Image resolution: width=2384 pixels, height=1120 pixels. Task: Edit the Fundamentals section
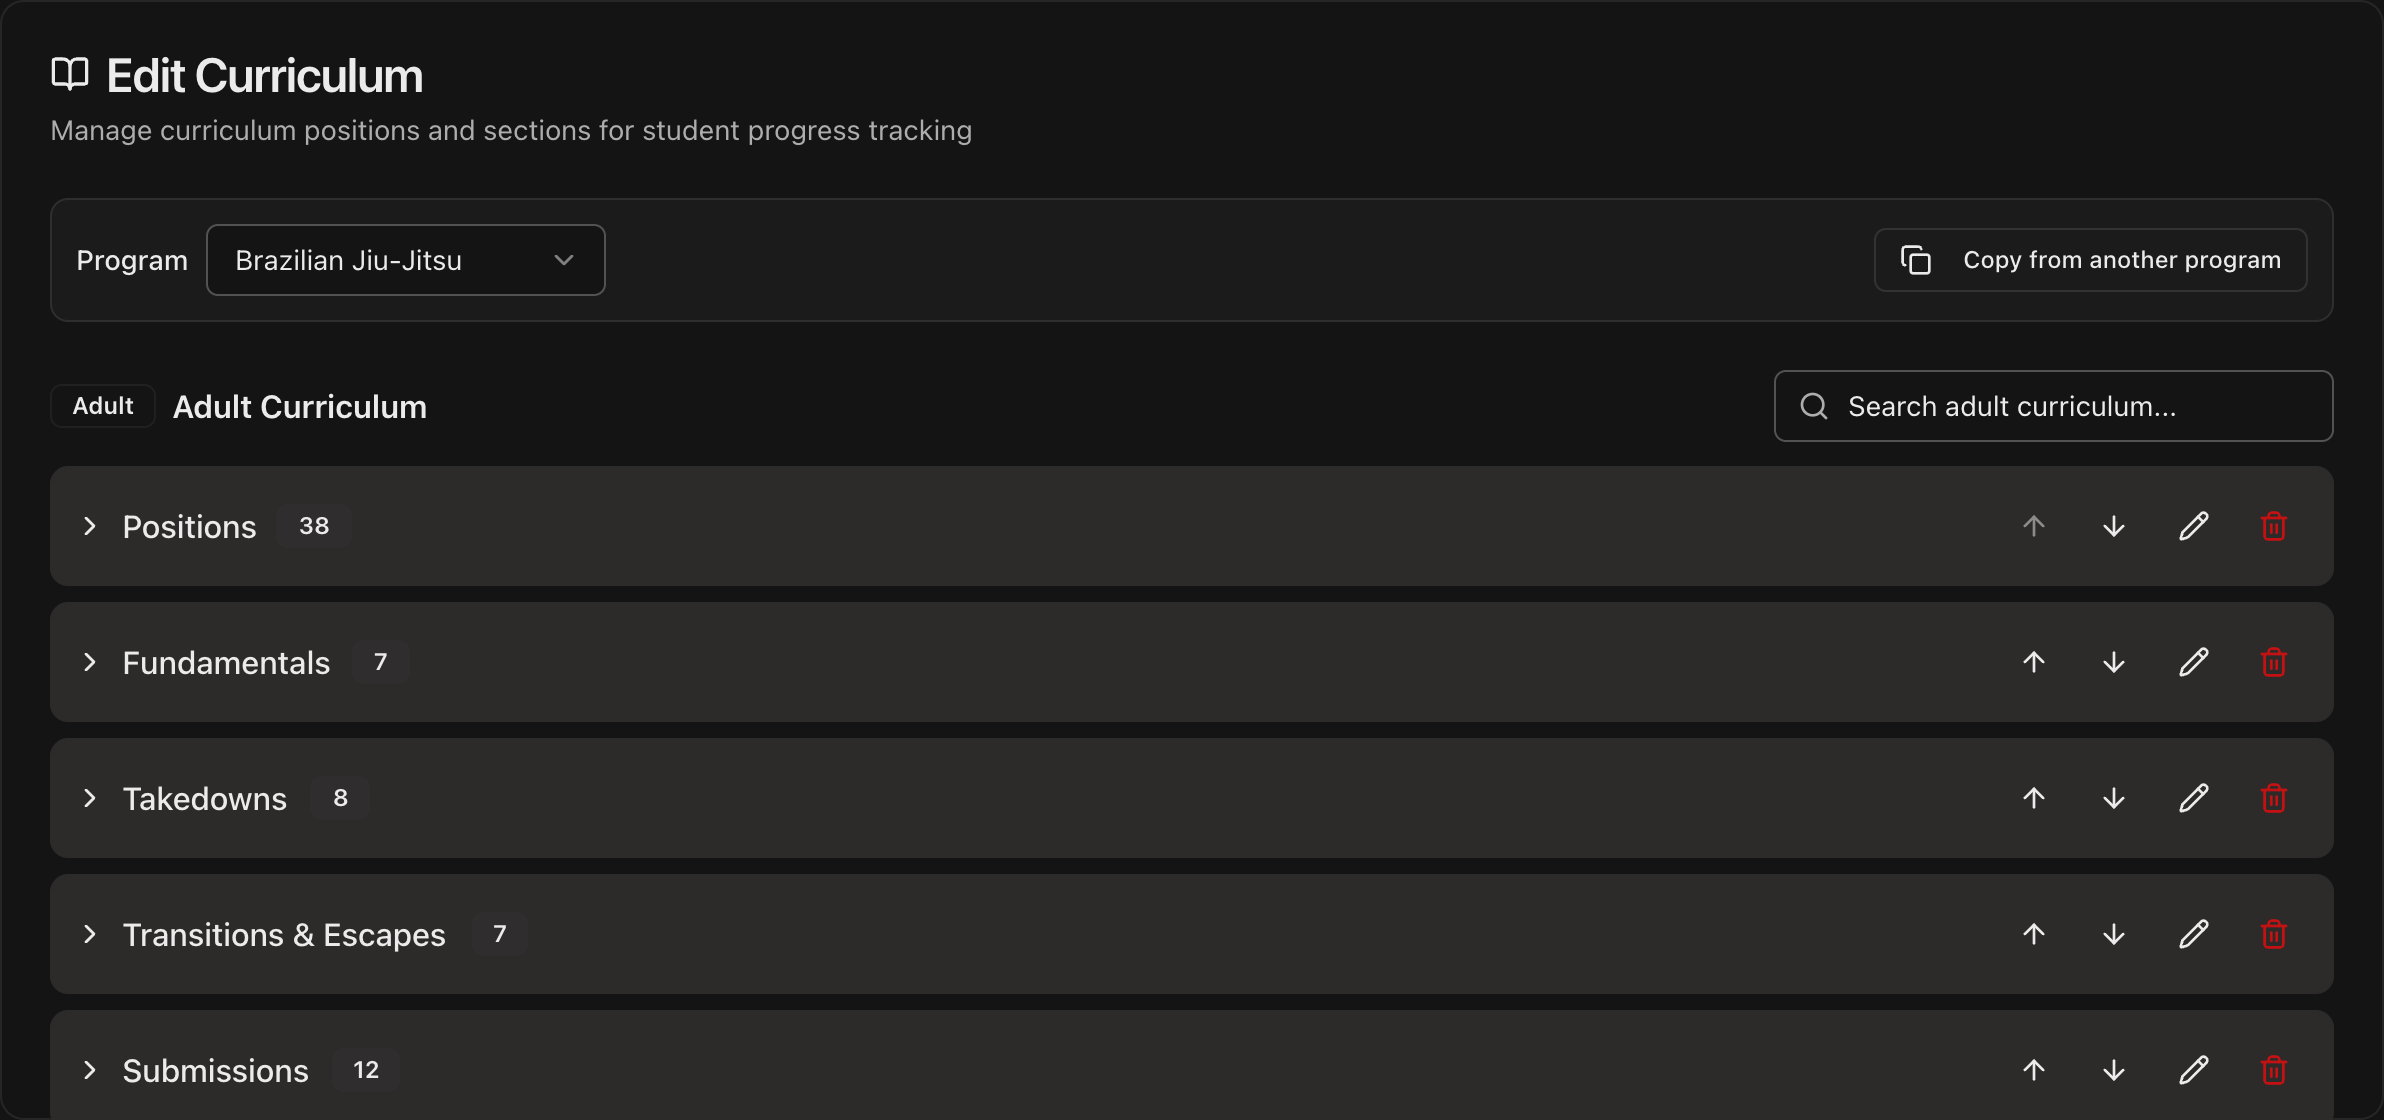pos(2194,662)
